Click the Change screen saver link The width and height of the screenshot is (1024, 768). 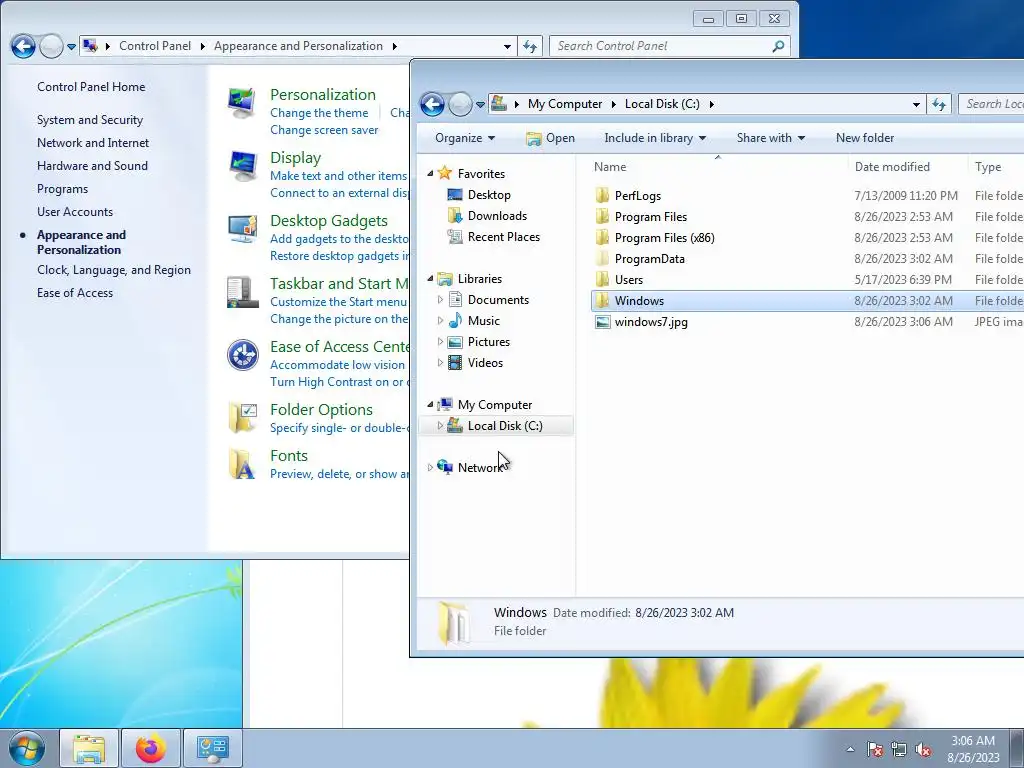click(324, 130)
